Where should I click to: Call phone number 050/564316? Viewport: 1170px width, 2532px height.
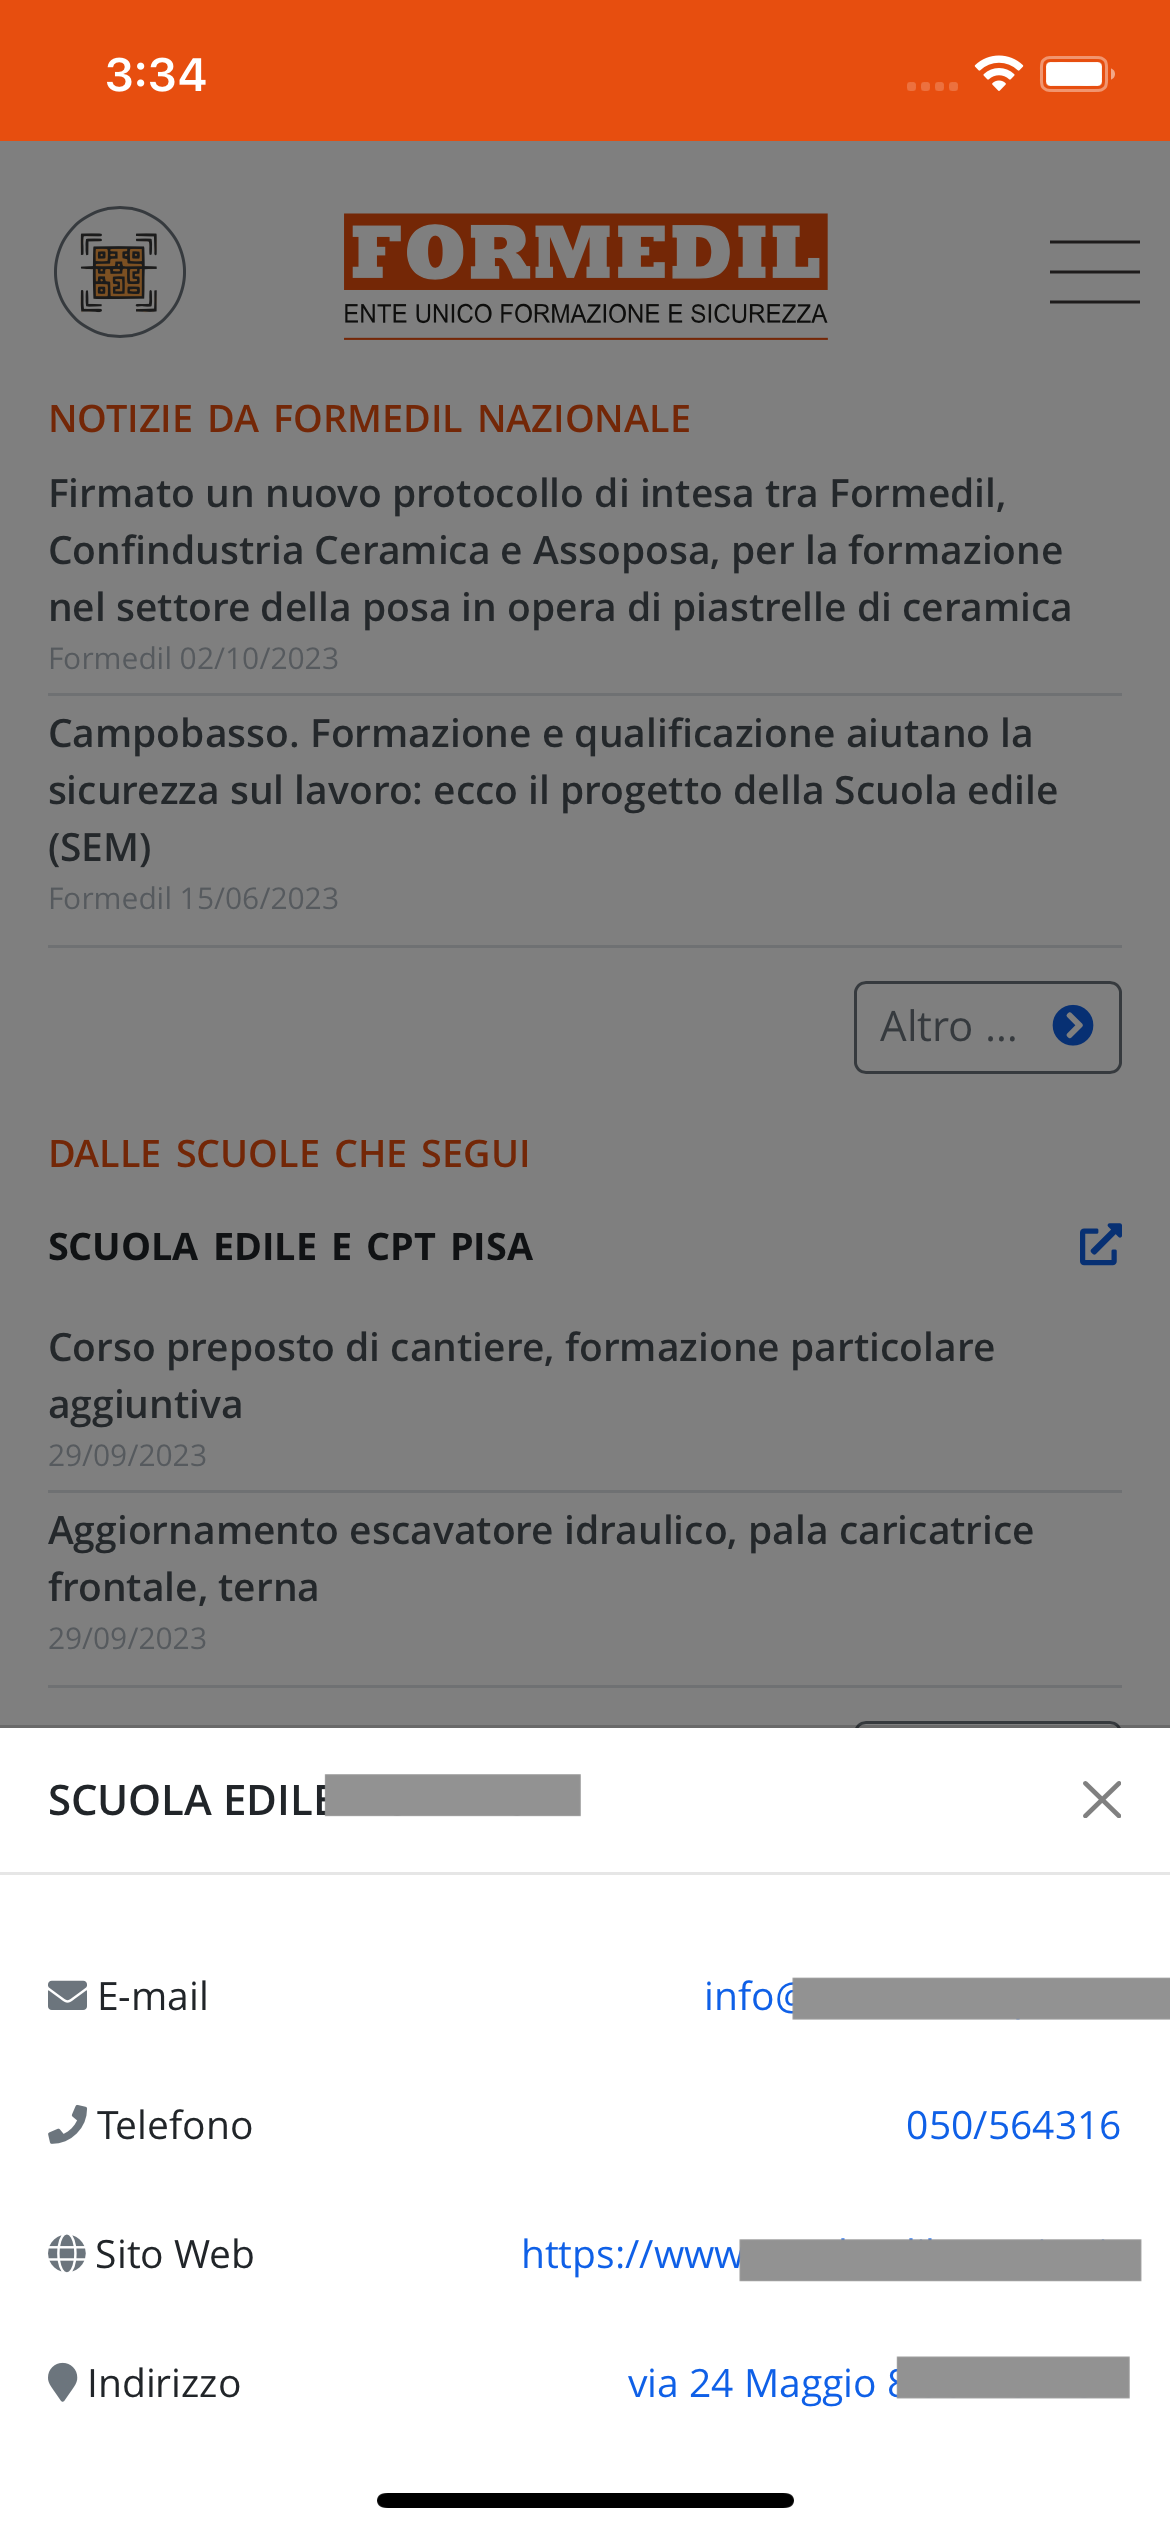(x=1012, y=2125)
